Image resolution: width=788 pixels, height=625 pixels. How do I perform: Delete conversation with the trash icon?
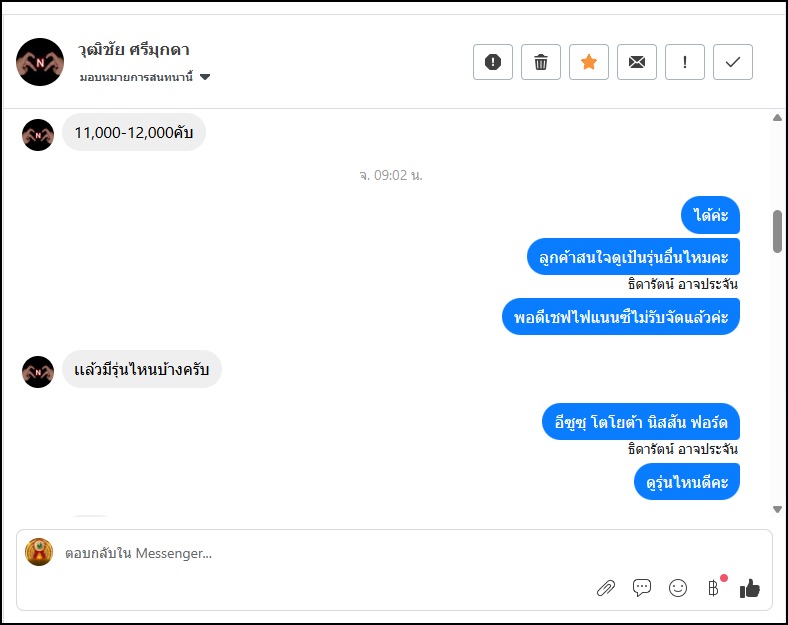[x=541, y=62]
